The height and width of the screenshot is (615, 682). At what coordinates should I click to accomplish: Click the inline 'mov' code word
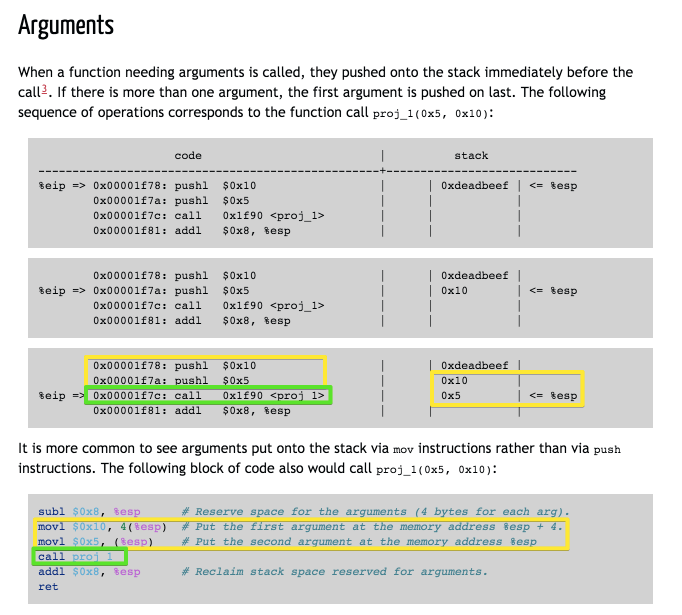coord(403,450)
